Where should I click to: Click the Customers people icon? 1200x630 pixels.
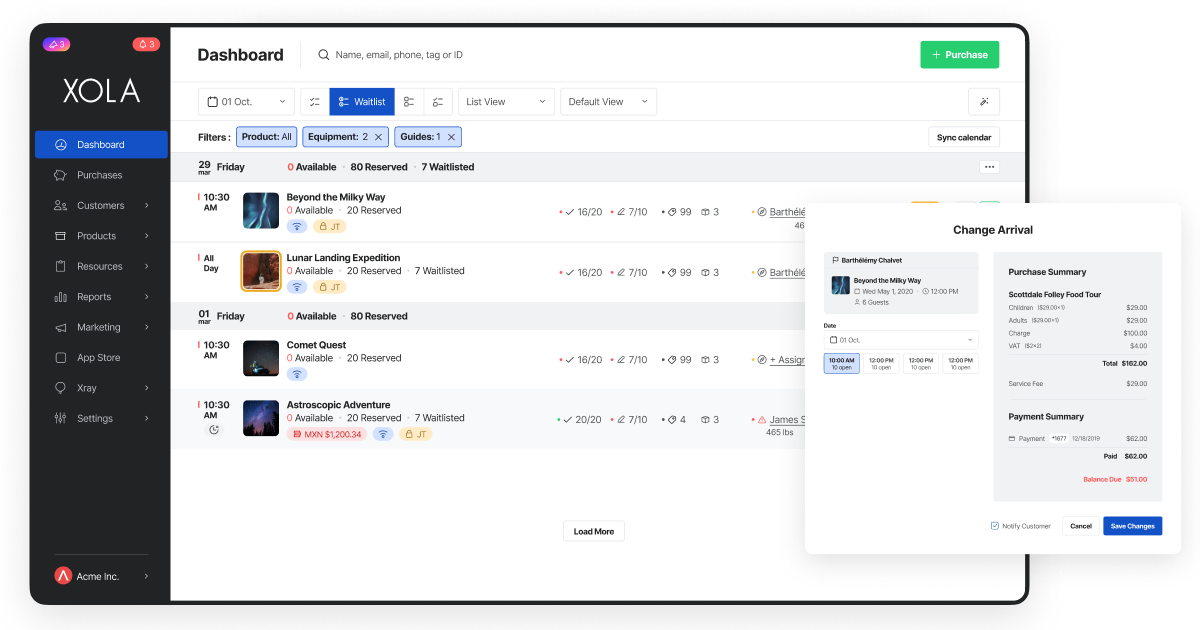point(60,206)
